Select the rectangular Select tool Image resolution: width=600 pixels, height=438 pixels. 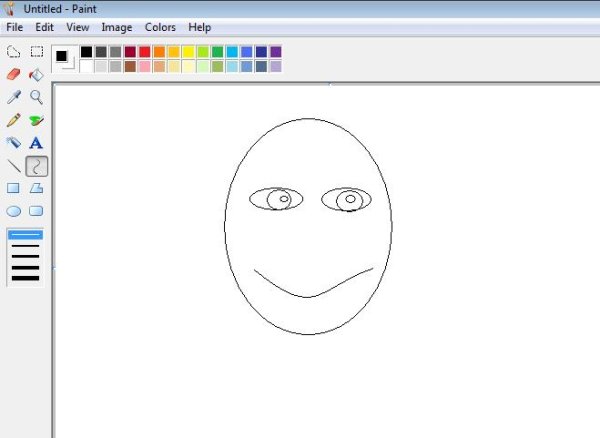(37, 51)
